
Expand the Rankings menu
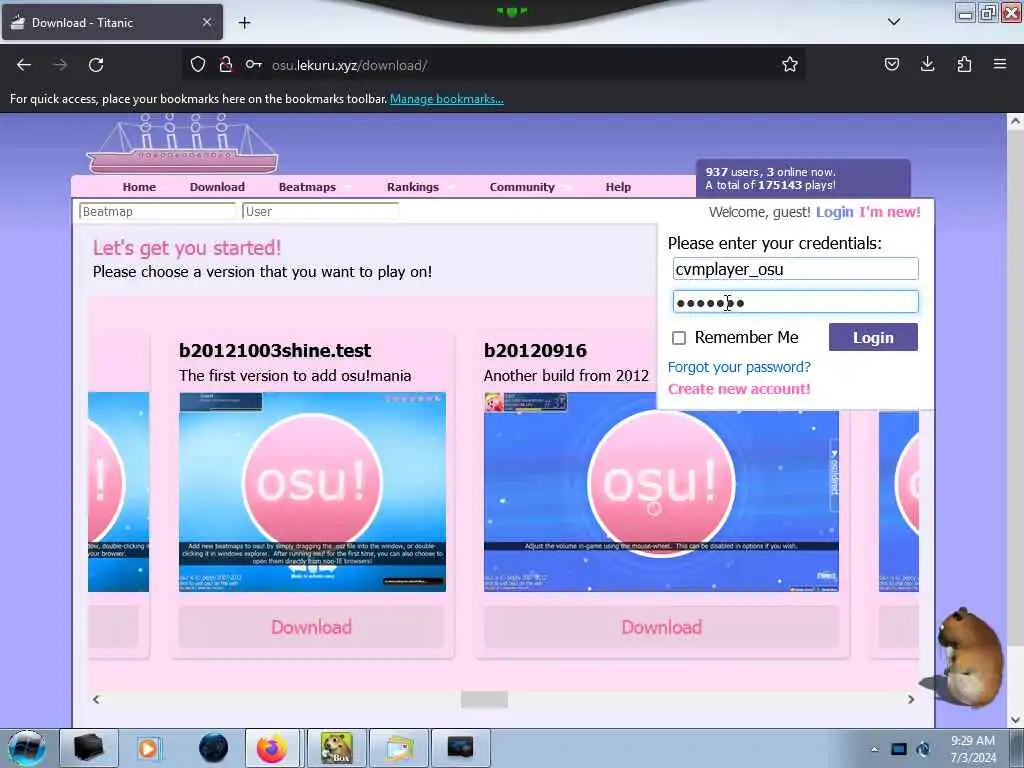[x=413, y=187]
